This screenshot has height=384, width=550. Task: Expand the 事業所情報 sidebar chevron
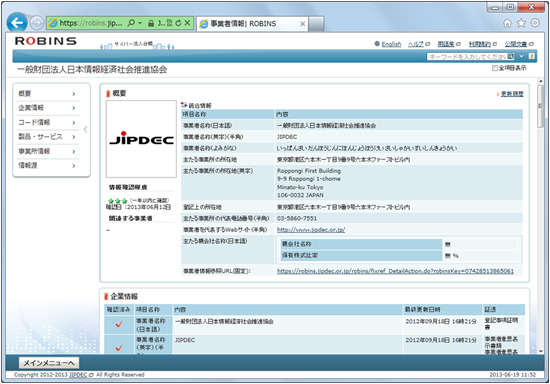(74, 151)
